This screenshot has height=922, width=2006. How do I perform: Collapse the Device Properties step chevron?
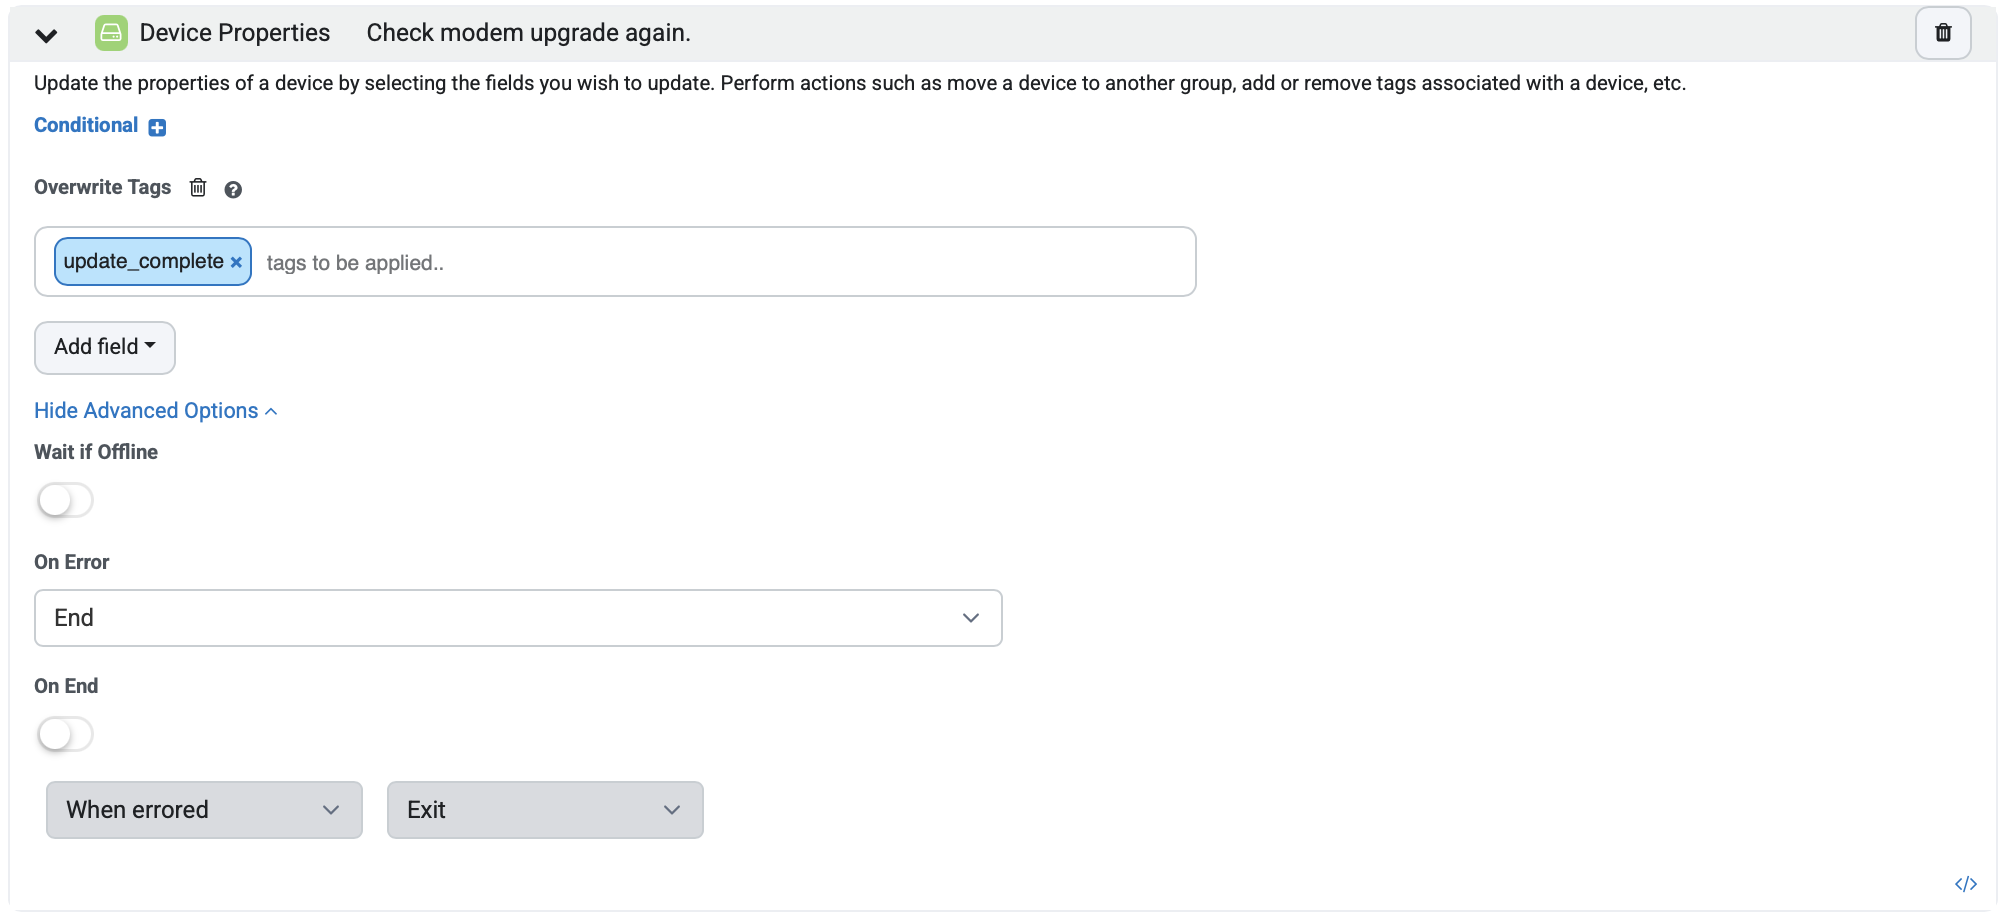[46, 35]
